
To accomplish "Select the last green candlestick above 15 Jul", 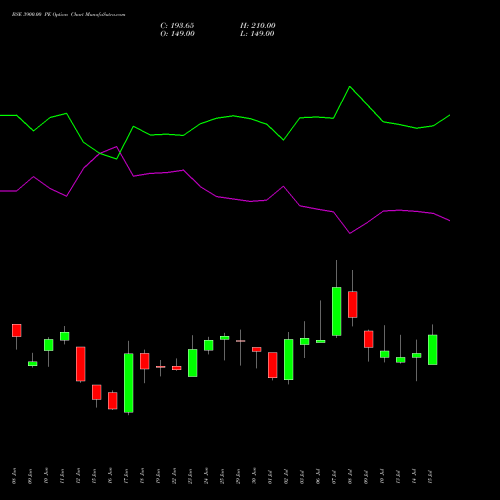I will (433, 350).
